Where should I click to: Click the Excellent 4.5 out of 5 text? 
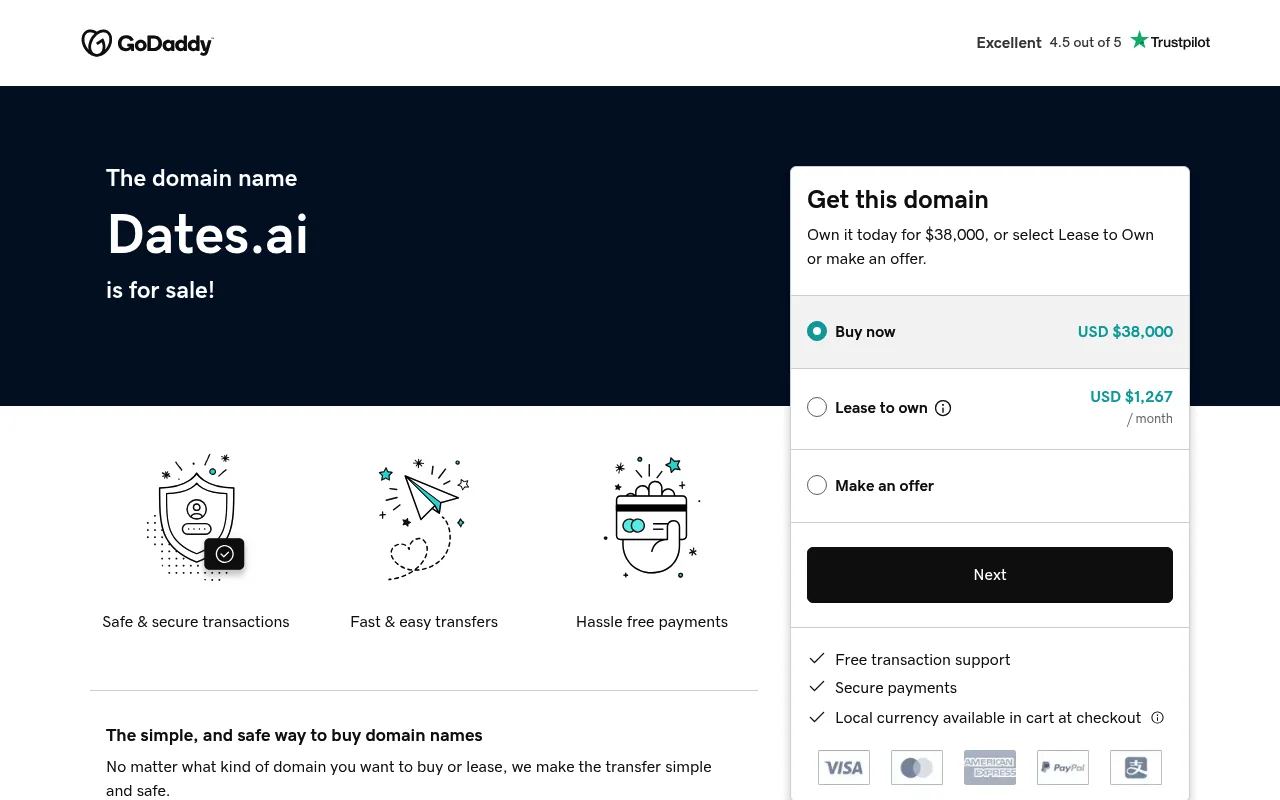coord(1049,42)
